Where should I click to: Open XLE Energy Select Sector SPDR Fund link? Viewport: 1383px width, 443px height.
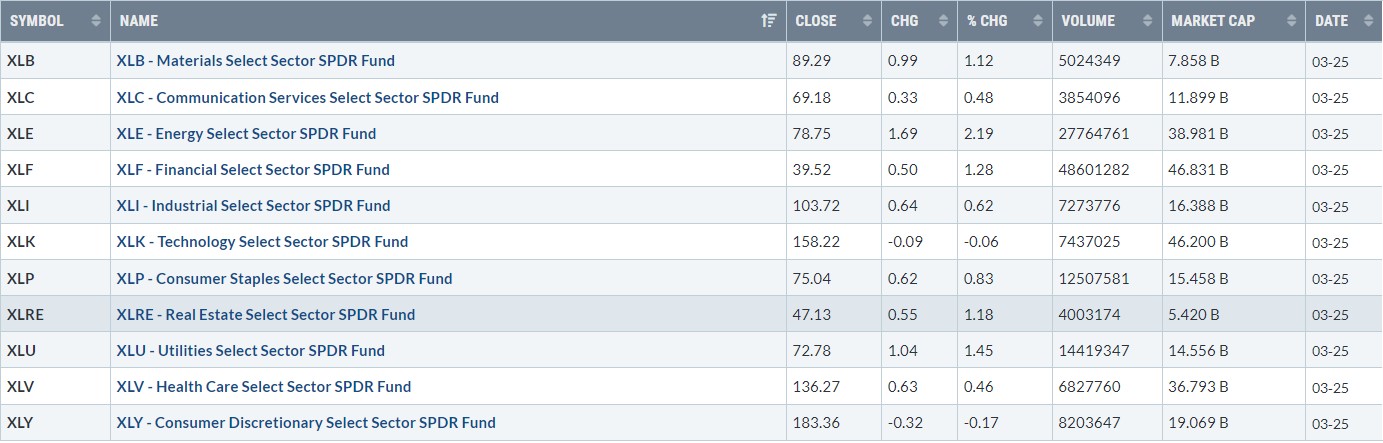click(246, 134)
